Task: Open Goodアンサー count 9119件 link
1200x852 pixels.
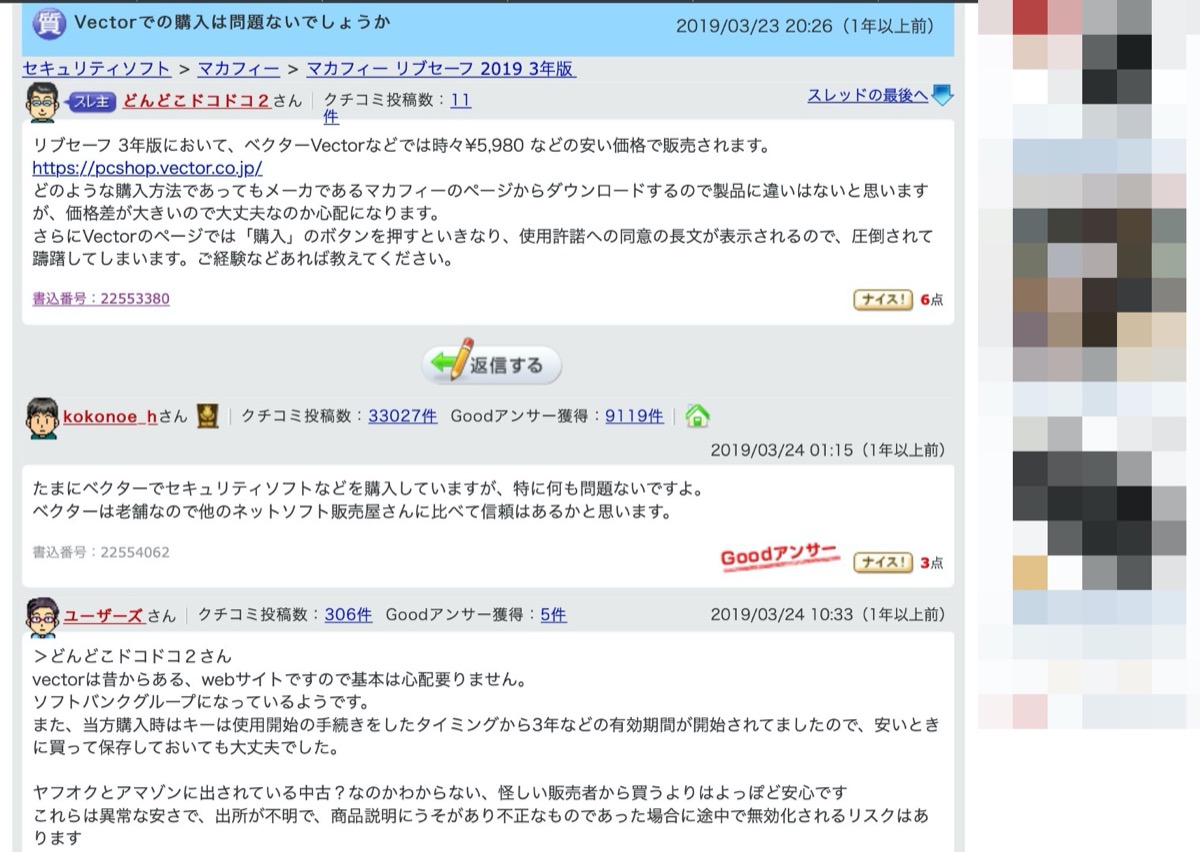Action: coord(634,416)
